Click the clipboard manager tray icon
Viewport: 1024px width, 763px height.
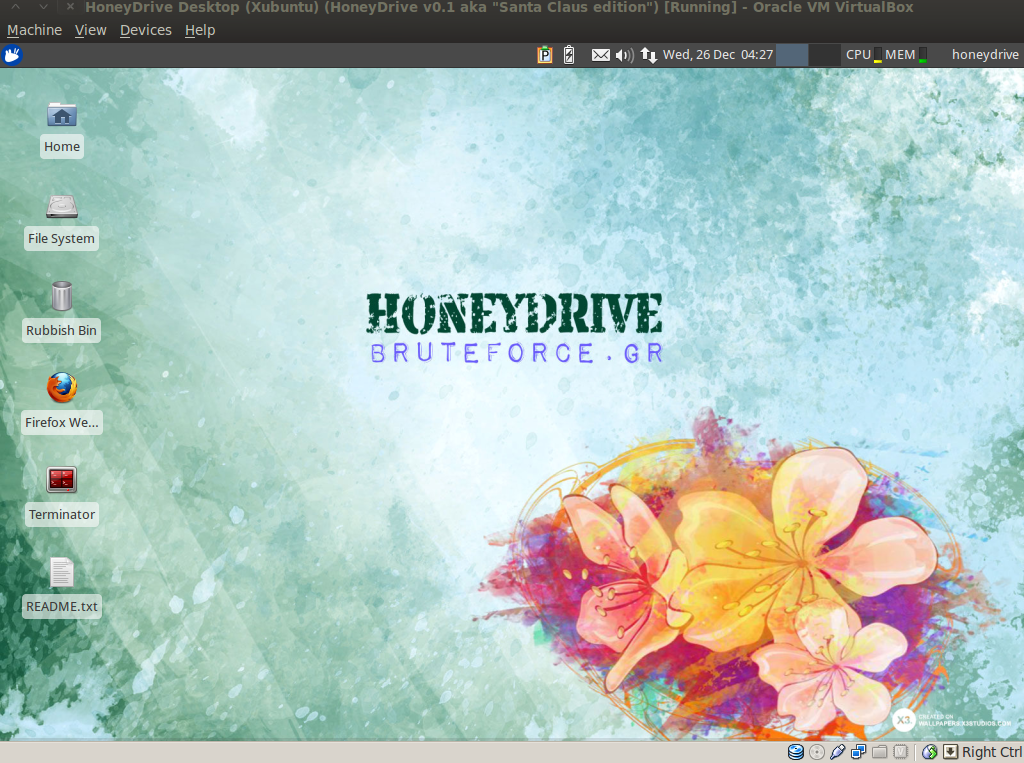545,55
